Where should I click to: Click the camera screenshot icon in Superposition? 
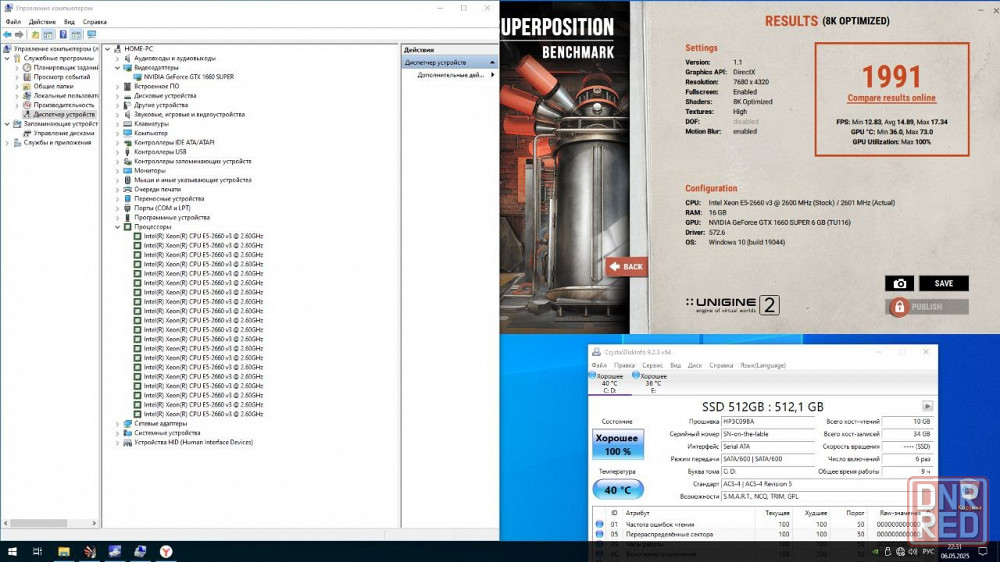(x=899, y=283)
